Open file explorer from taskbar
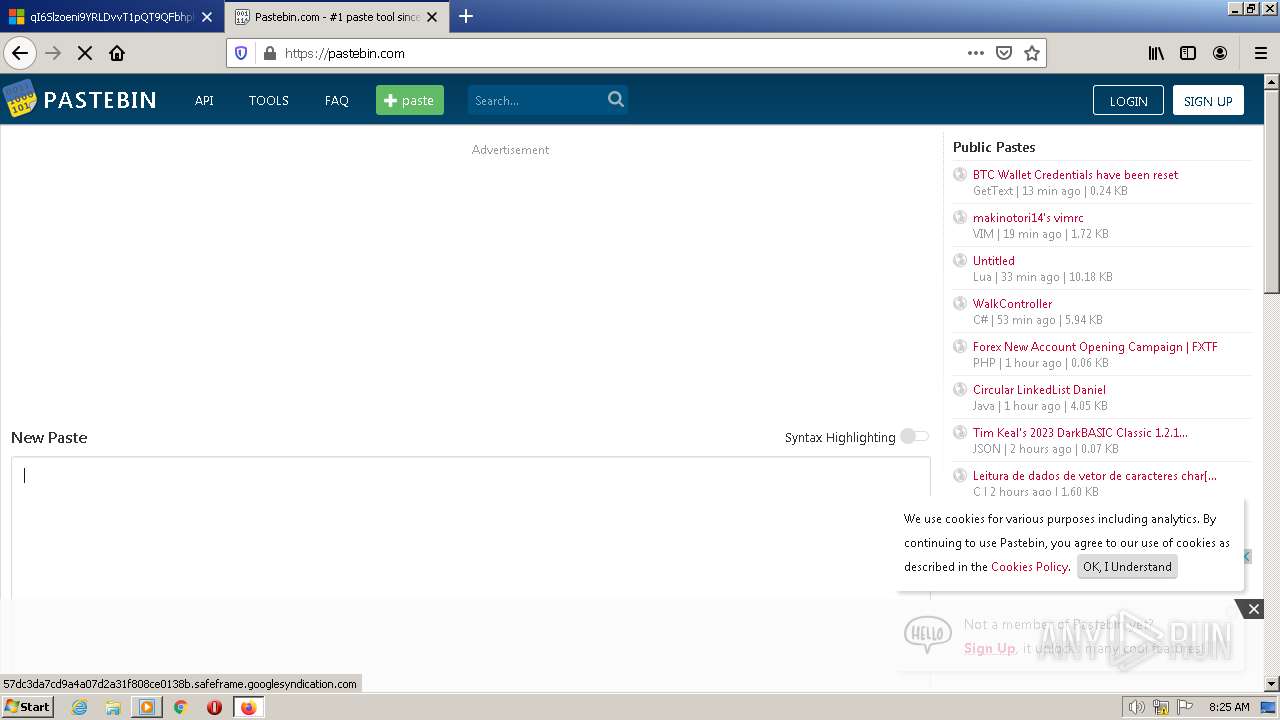Screen dimensions: 1280x720 [x=113, y=707]
